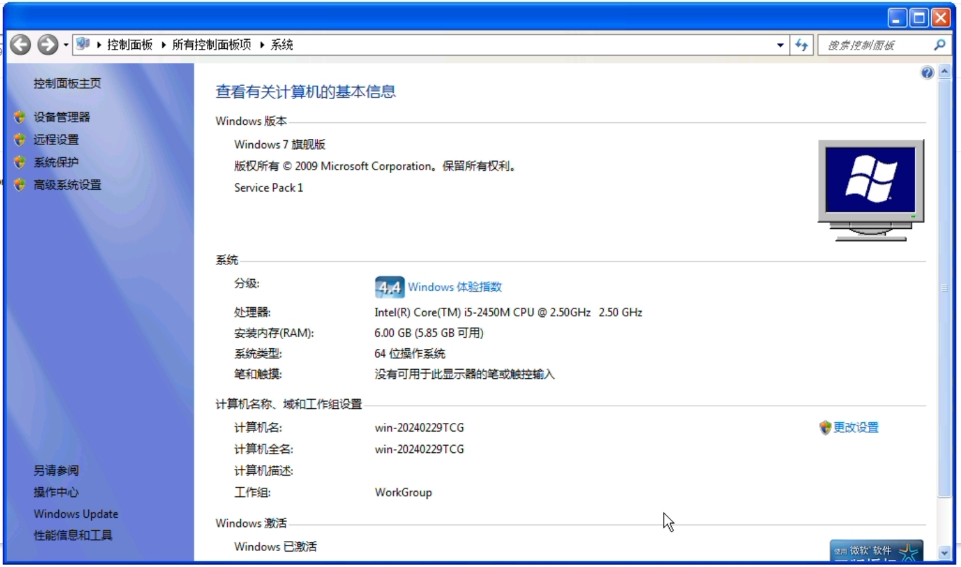
Task: Open 控制面板主页 link
Action: click(67, 83)
